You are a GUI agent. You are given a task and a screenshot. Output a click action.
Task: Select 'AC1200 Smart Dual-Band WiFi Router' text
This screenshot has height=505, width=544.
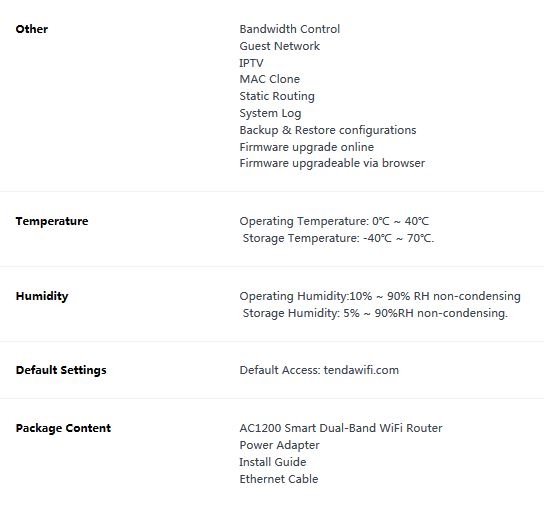(341, 428)
